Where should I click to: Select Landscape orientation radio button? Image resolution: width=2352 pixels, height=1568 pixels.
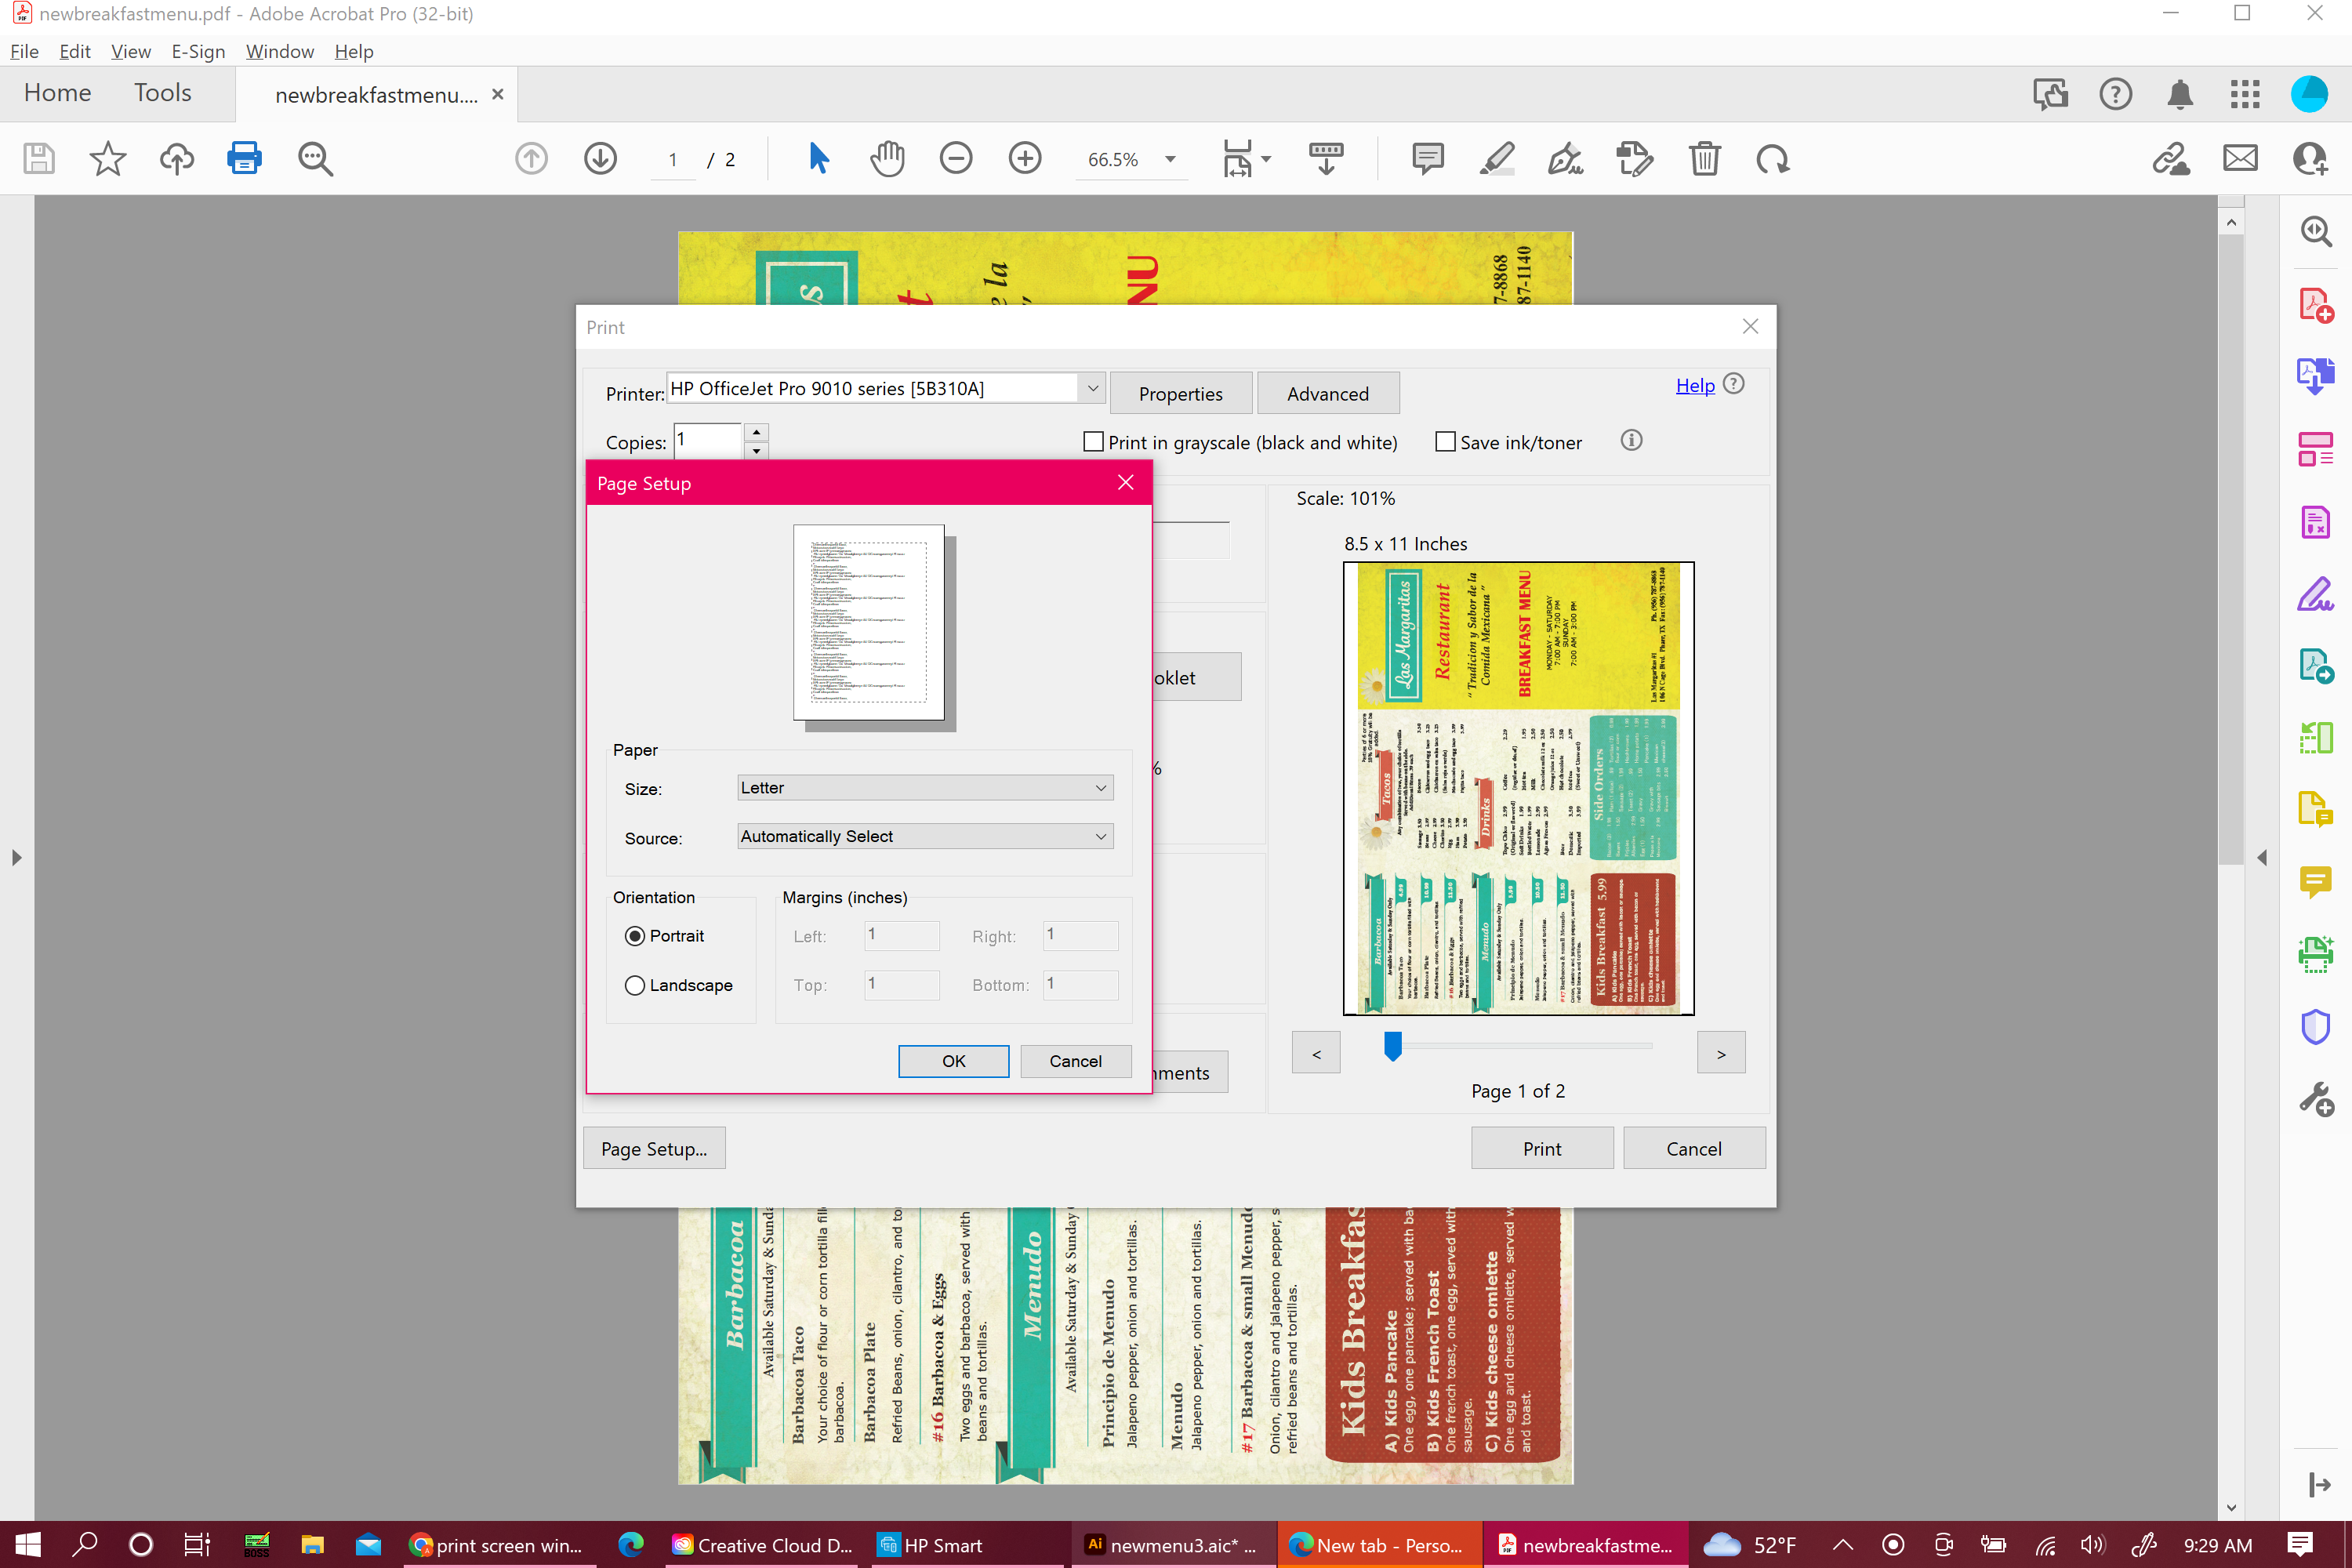point(635,983)
